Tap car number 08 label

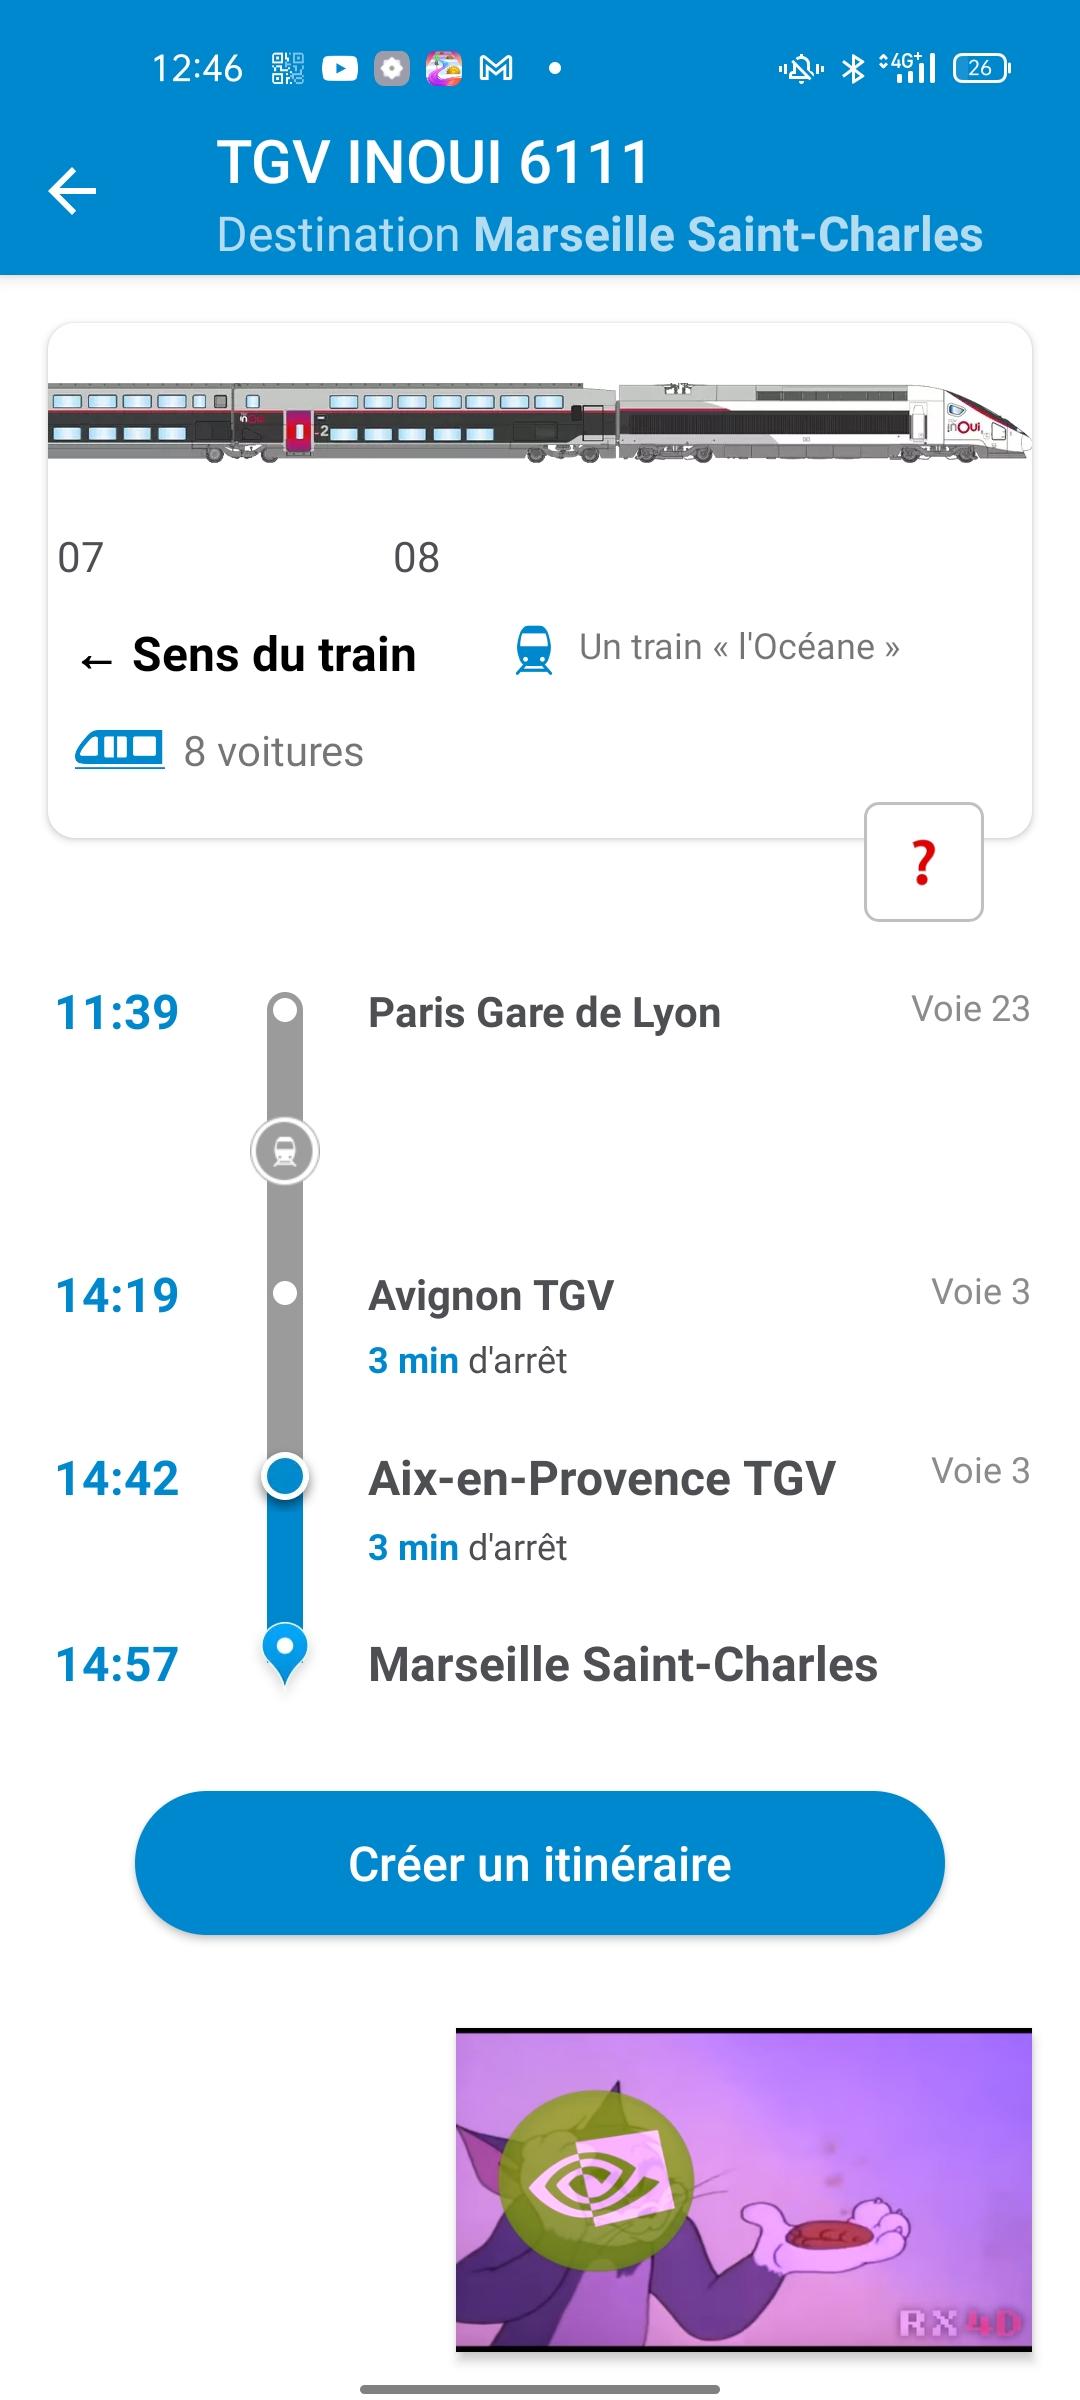click(416, 558)
